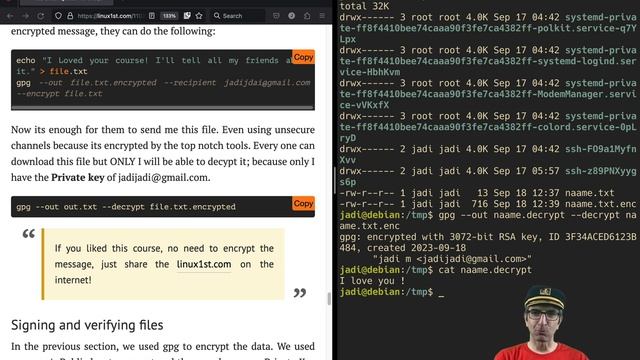This screenshot has height=360, width=640.
Task: Reset the 133% zoom level indicator
Action: (169, 16)
